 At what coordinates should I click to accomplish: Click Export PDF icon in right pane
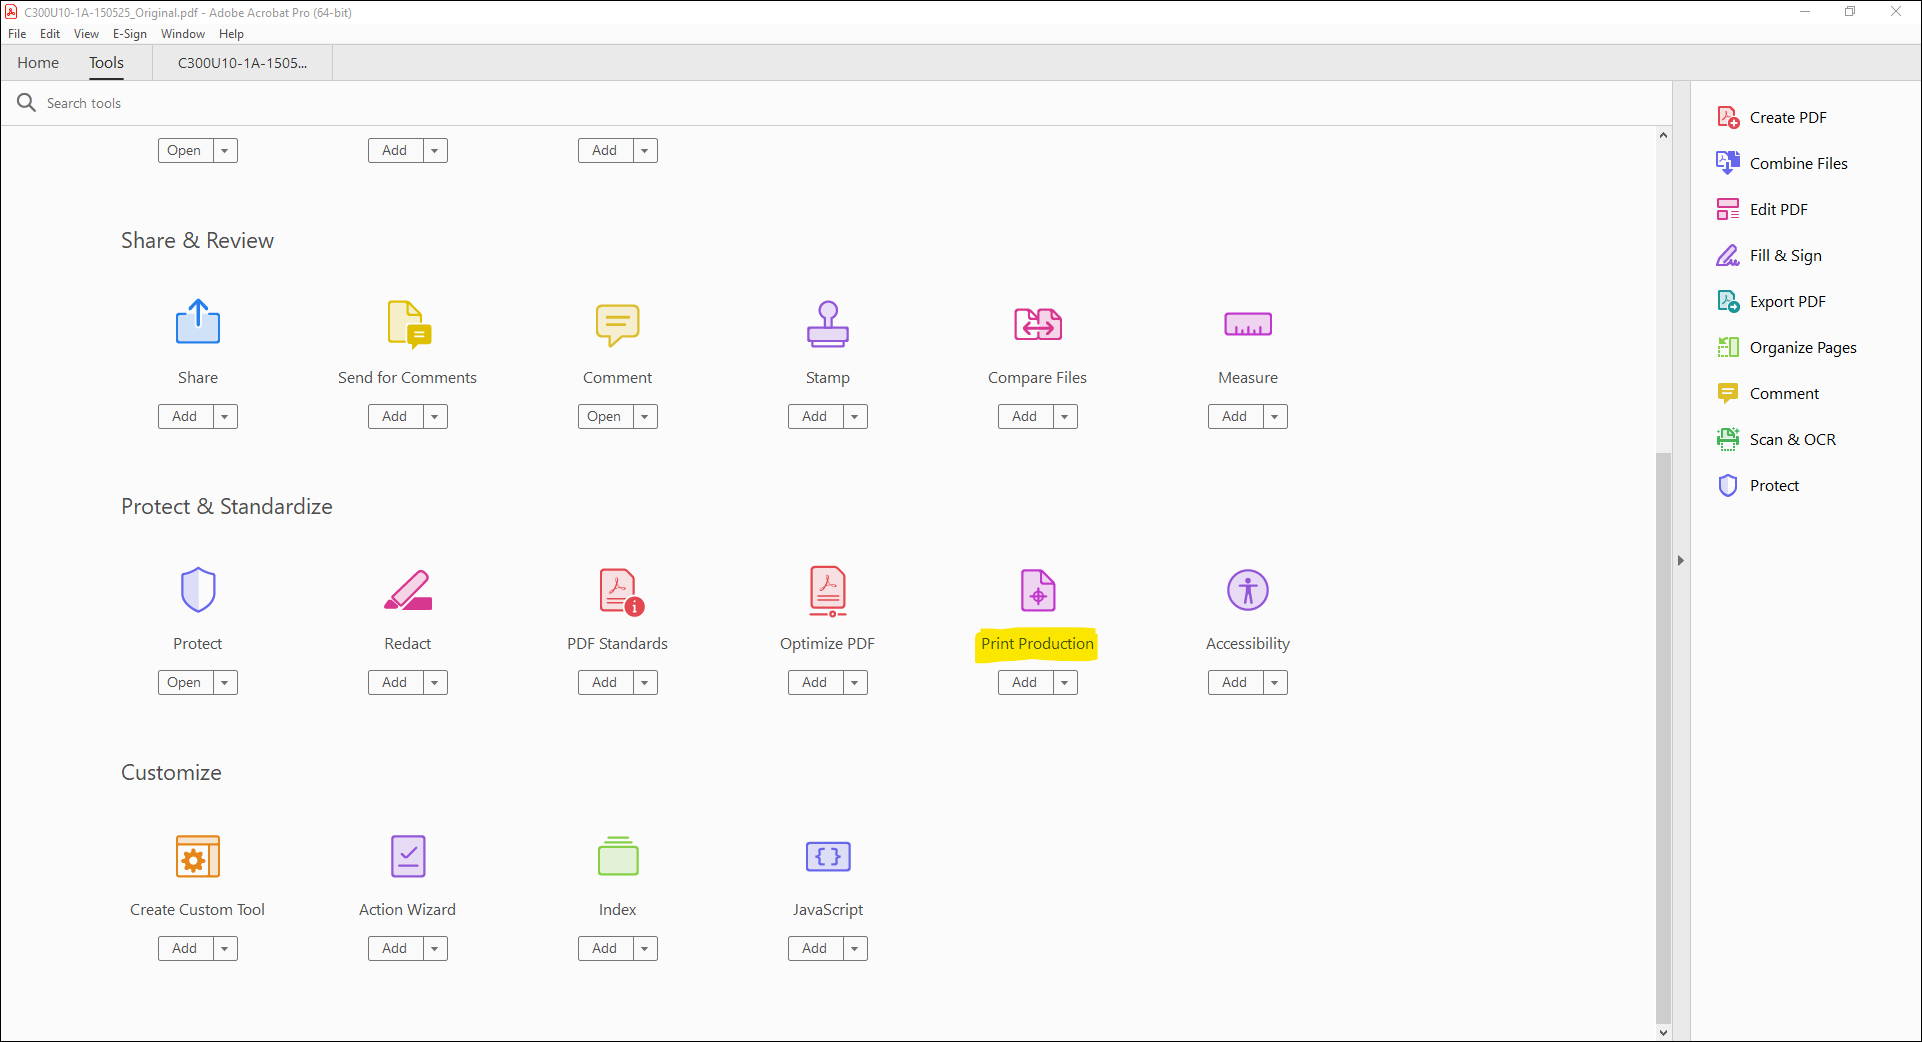pos(1728,301)
